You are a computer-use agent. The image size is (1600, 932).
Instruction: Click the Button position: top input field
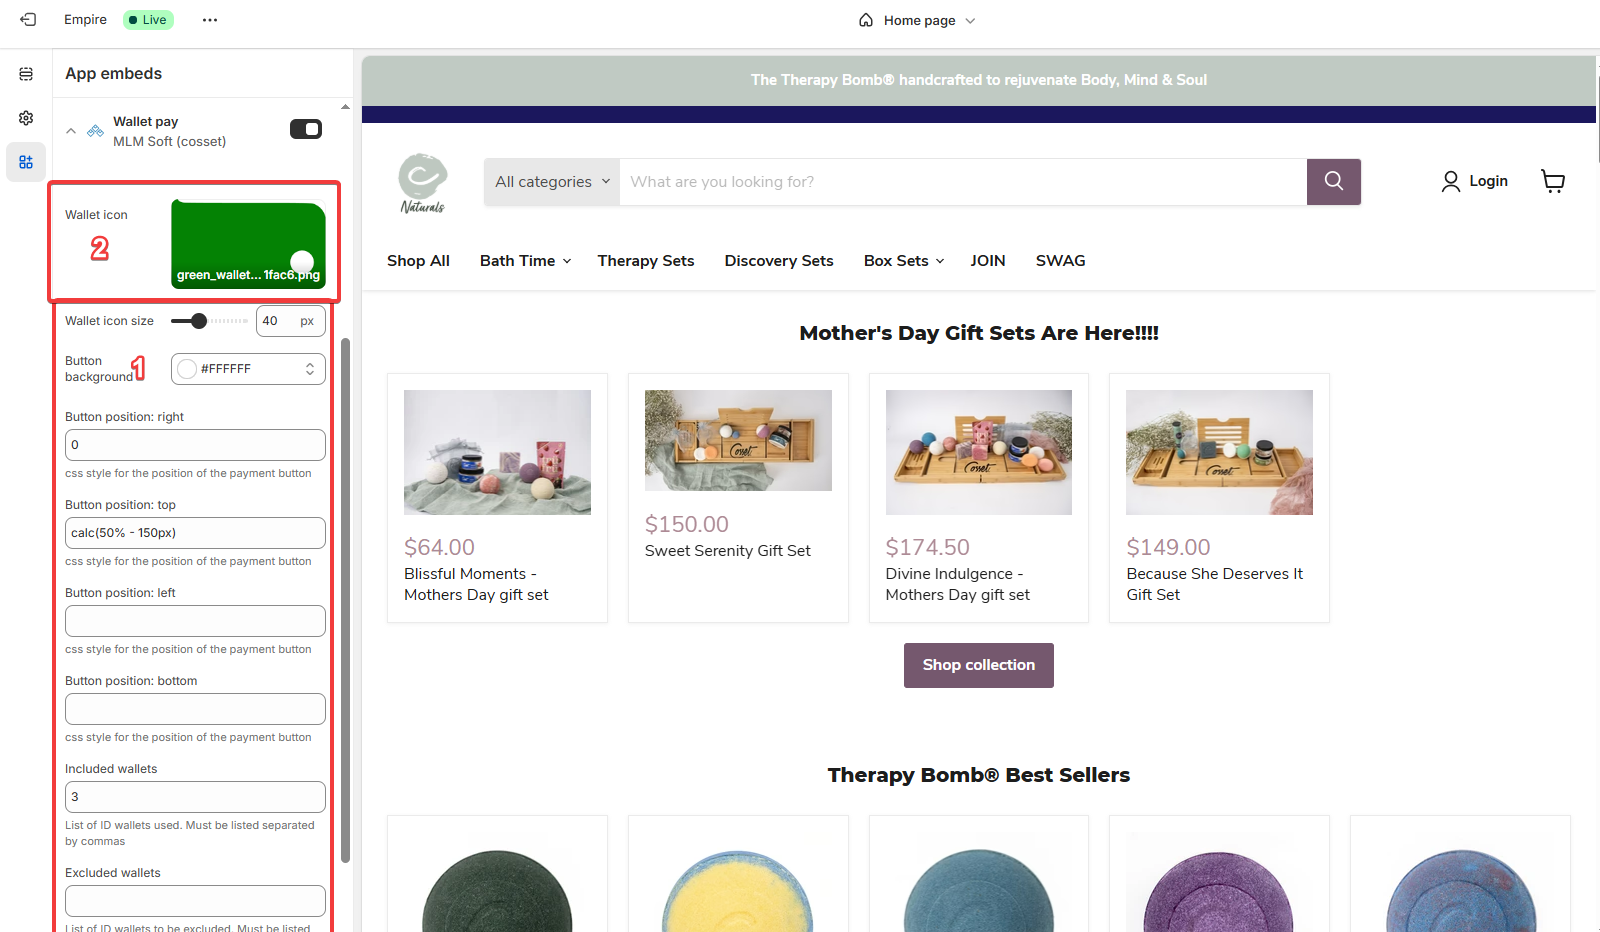[195, 533]
